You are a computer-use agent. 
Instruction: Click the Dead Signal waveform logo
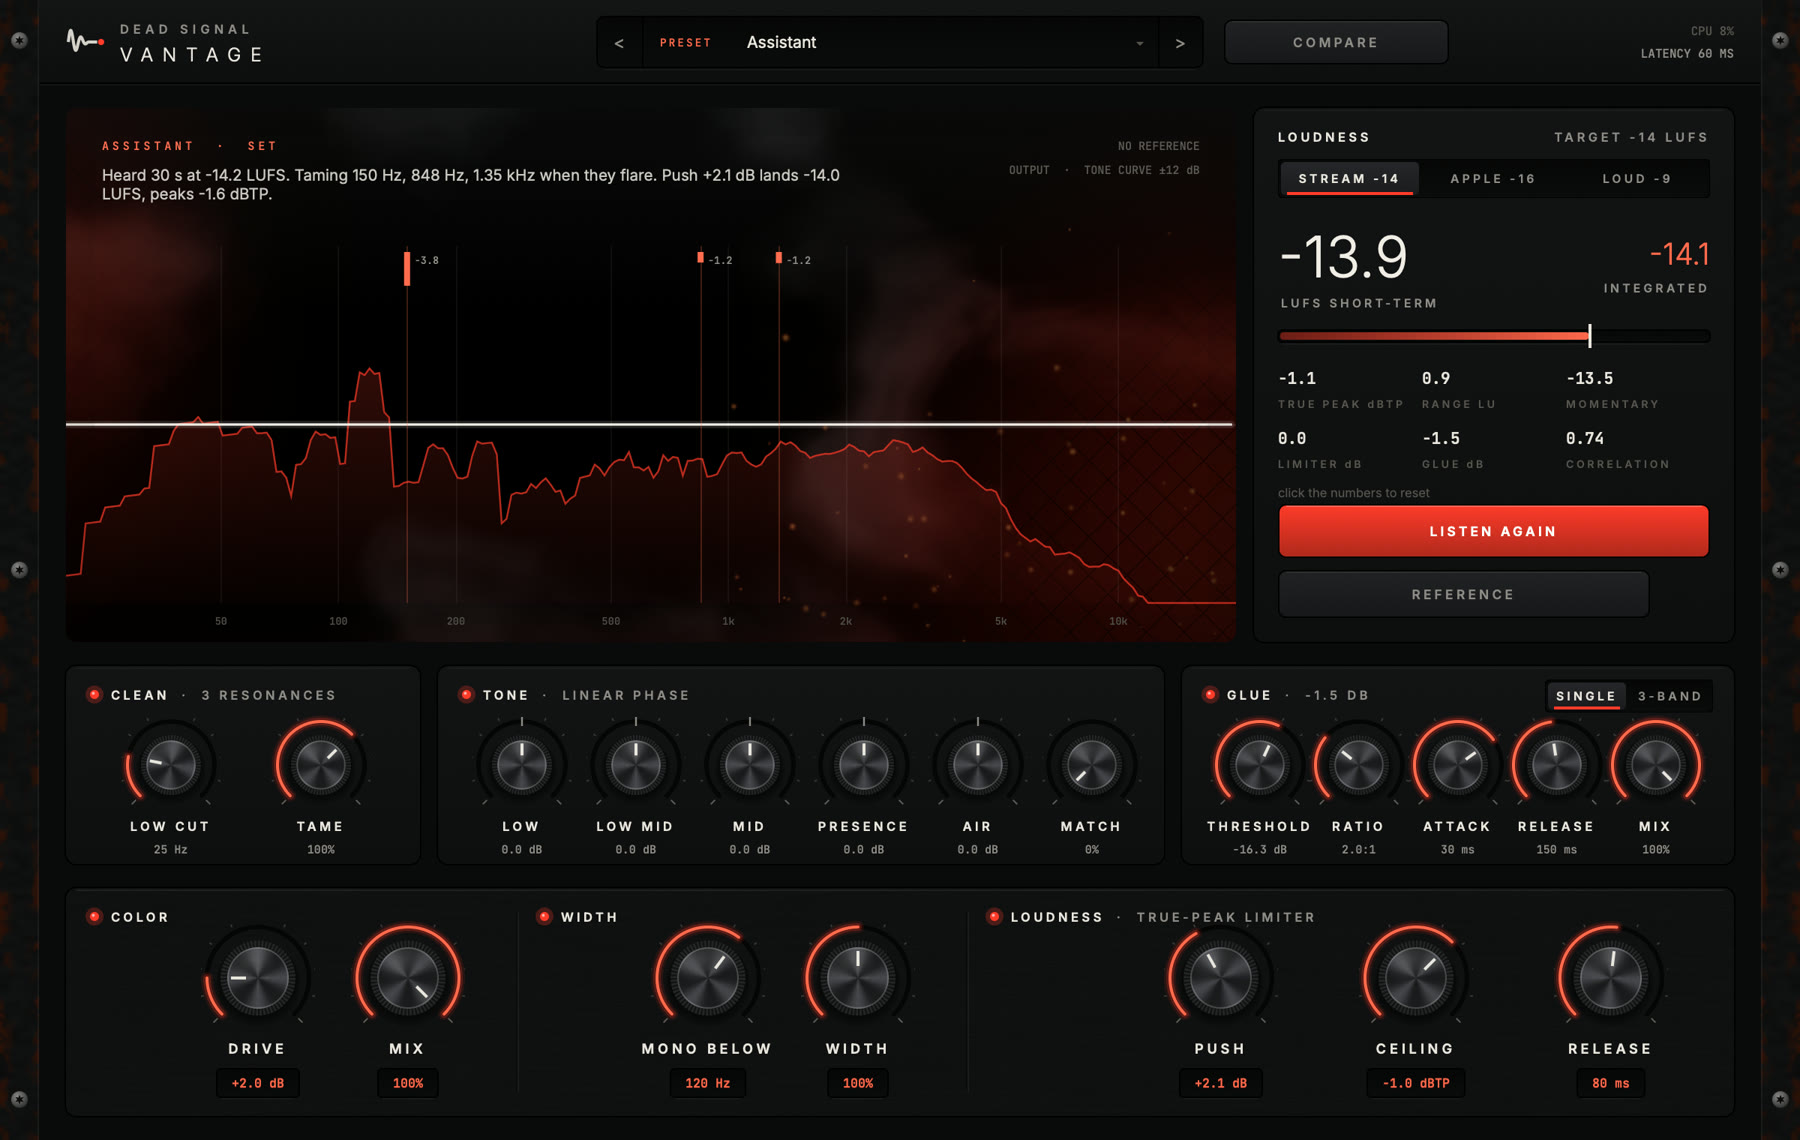(x=85, y=41)
